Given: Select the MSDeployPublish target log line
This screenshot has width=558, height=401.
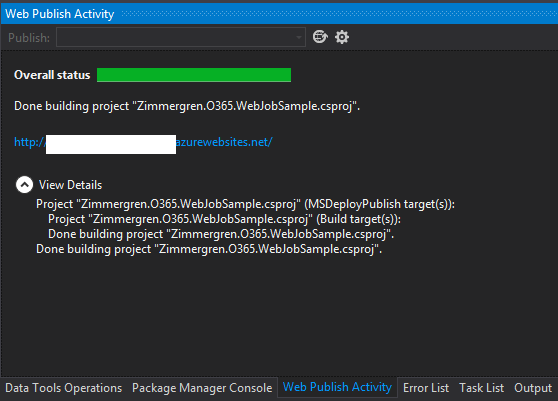Looking at the screenshot, I should (x=245, y=204).
